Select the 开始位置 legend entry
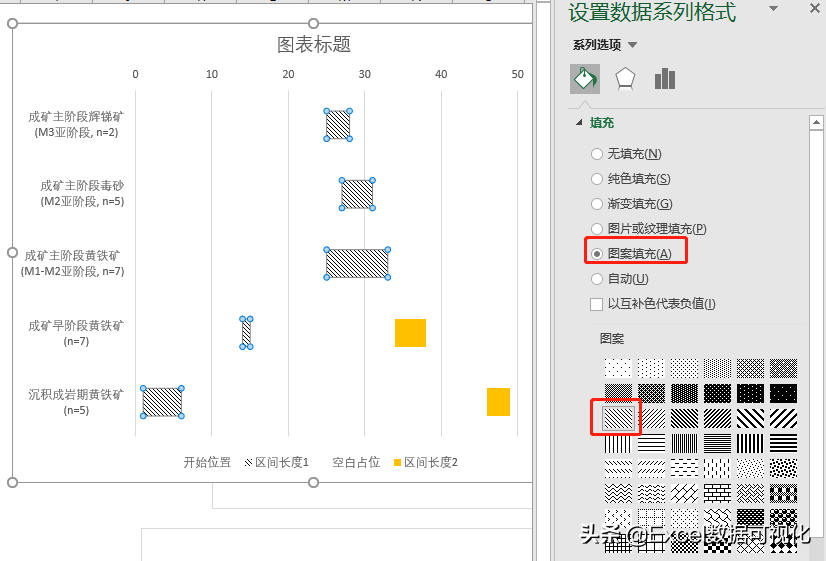 (x=206, y=462)
